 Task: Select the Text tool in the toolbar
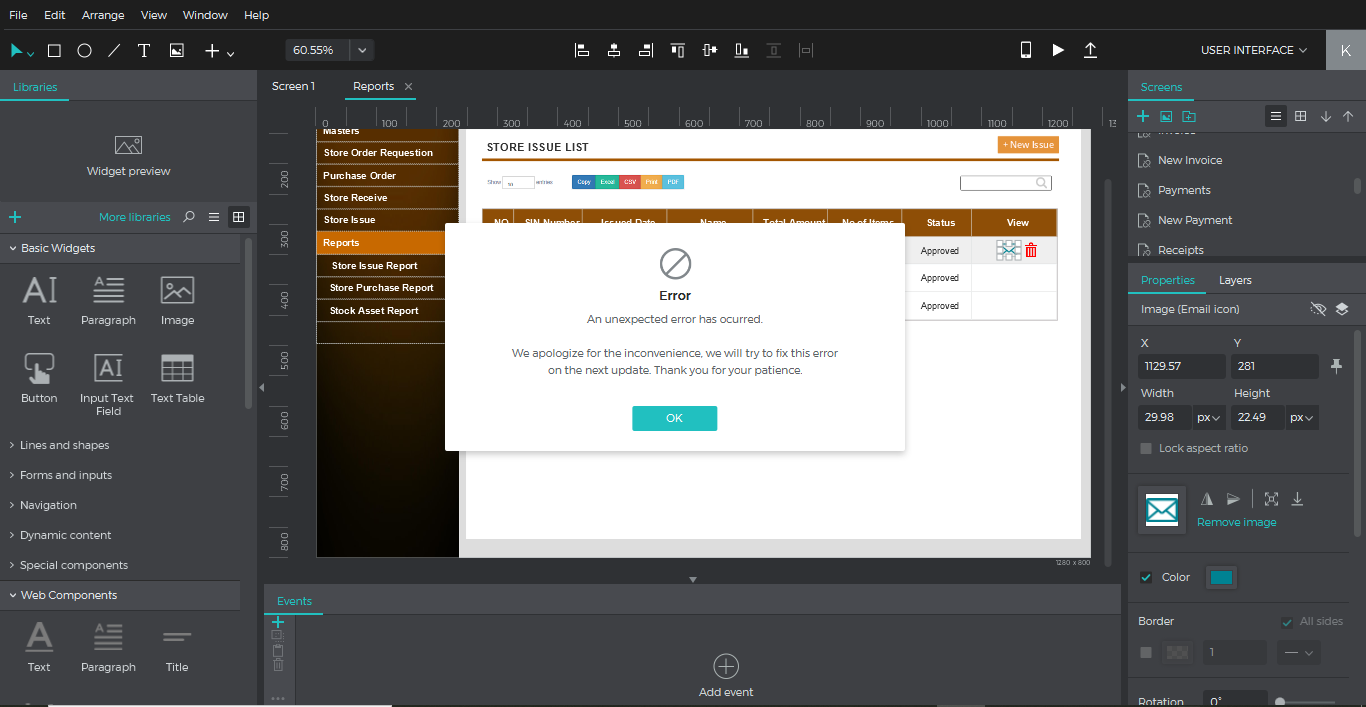[x=144, y=50]
